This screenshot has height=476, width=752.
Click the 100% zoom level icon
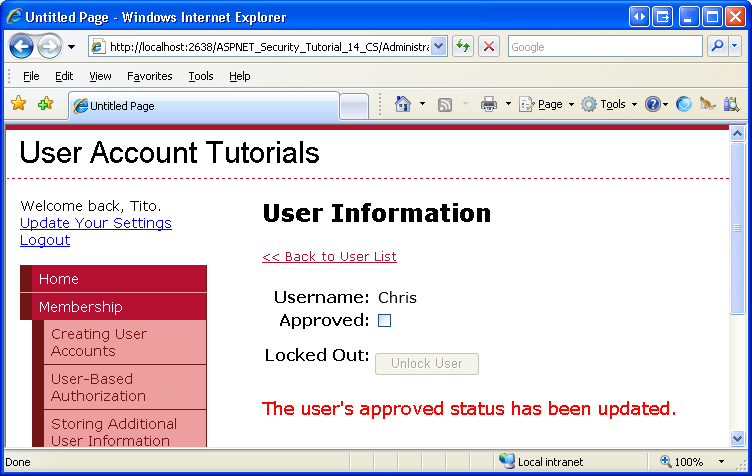[666, 461]
